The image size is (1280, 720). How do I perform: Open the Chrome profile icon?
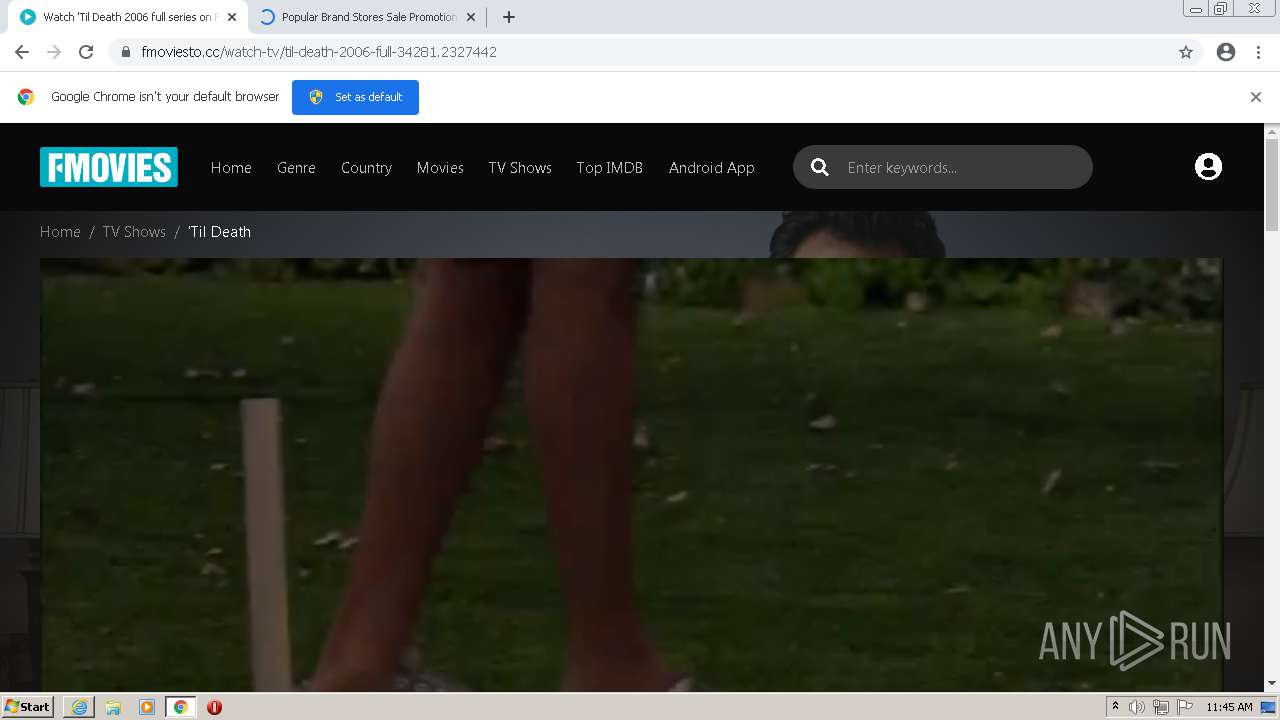pyautogui.click(x=1226, y=52)
